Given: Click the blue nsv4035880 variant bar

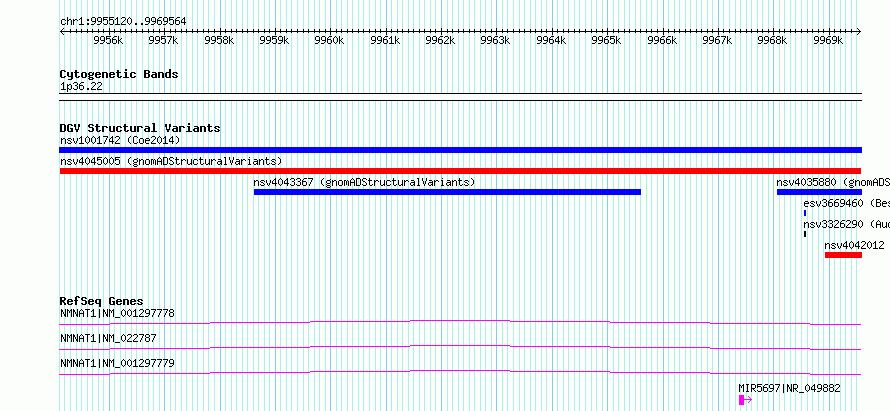Looking at the screenshot, I should click(x=819, y=192).
